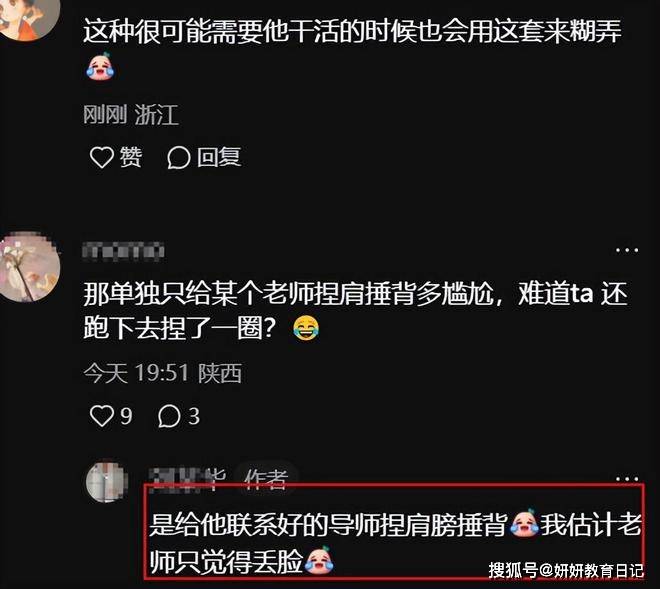Select the author reply about 导师捏肩膀捶背
The height and width of the screenshot is (589, 660).
coord(395,542)
